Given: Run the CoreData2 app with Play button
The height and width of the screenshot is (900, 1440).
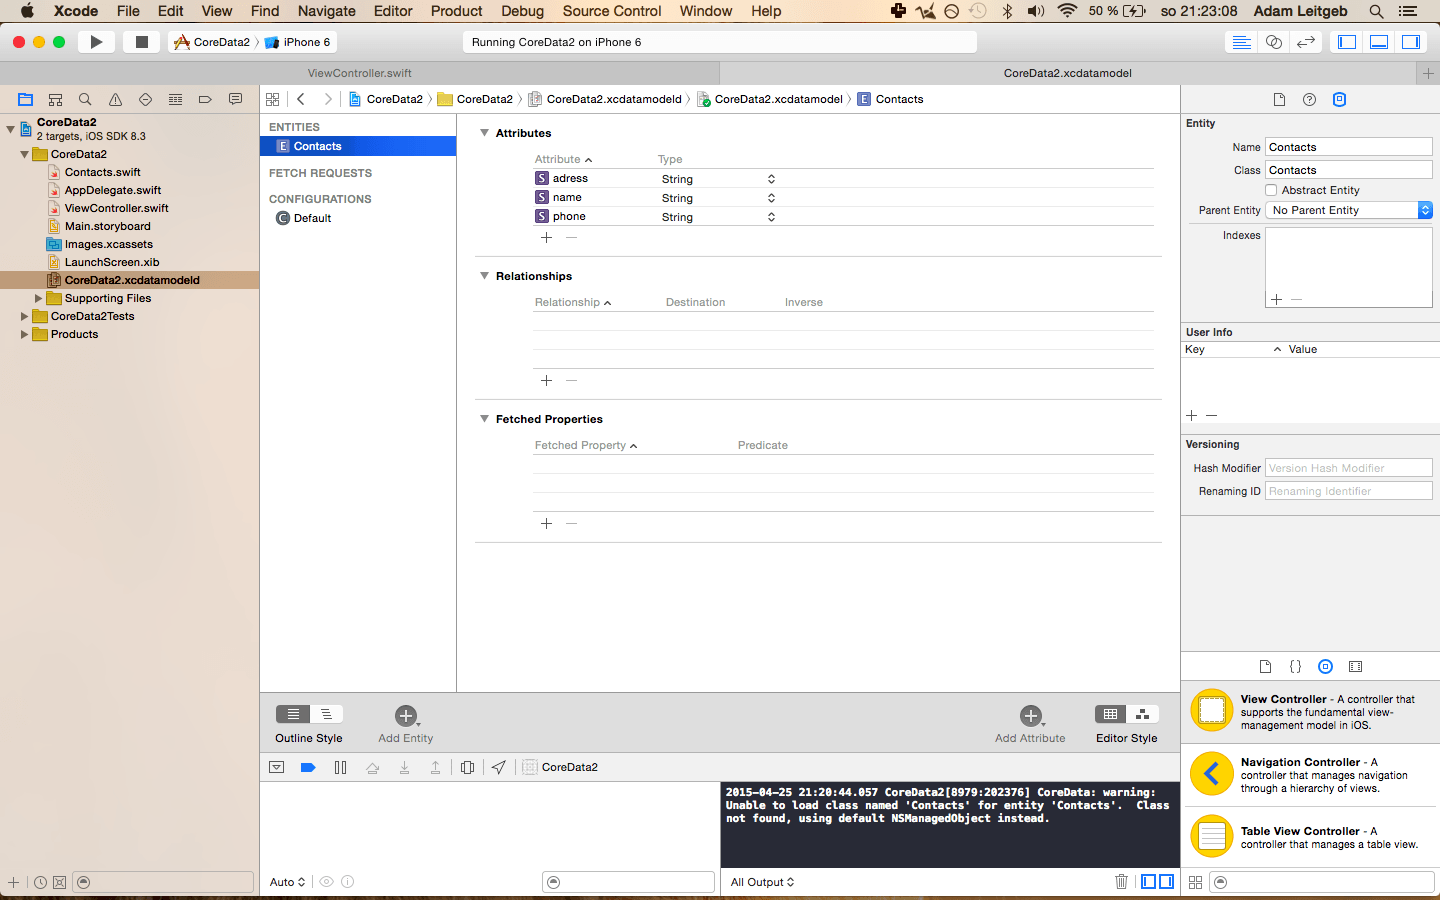Looking at the screenshot, I should click(x=96, y=42).
